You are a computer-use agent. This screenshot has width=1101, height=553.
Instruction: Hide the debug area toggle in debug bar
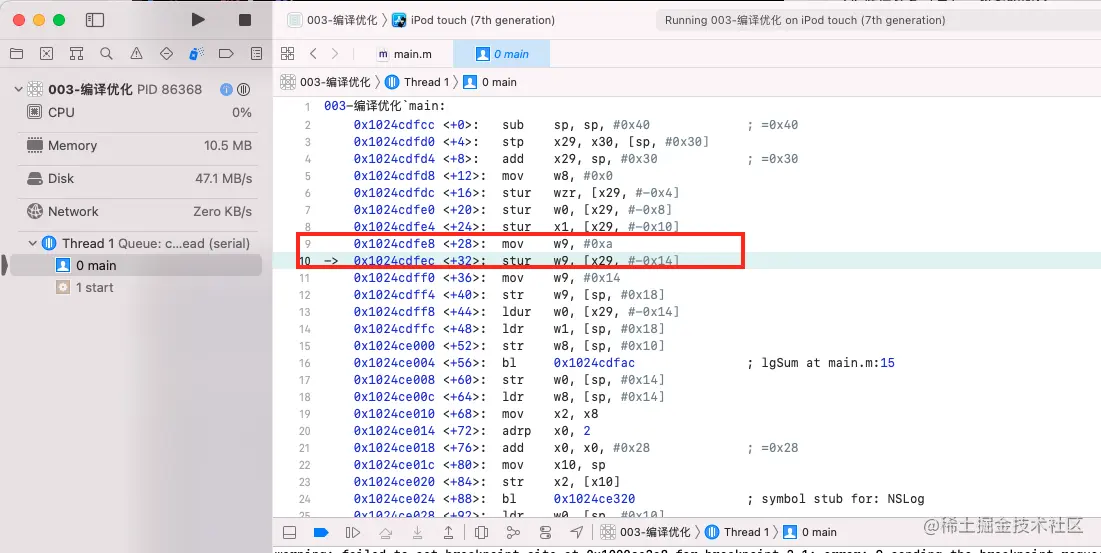coord(289,532)
